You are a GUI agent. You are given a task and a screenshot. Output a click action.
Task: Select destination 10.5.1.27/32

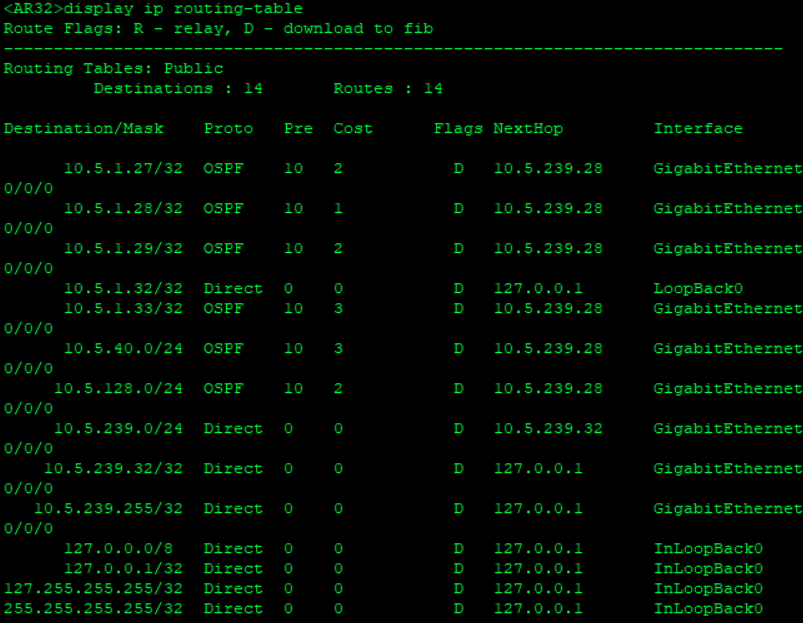click(123, 168)
